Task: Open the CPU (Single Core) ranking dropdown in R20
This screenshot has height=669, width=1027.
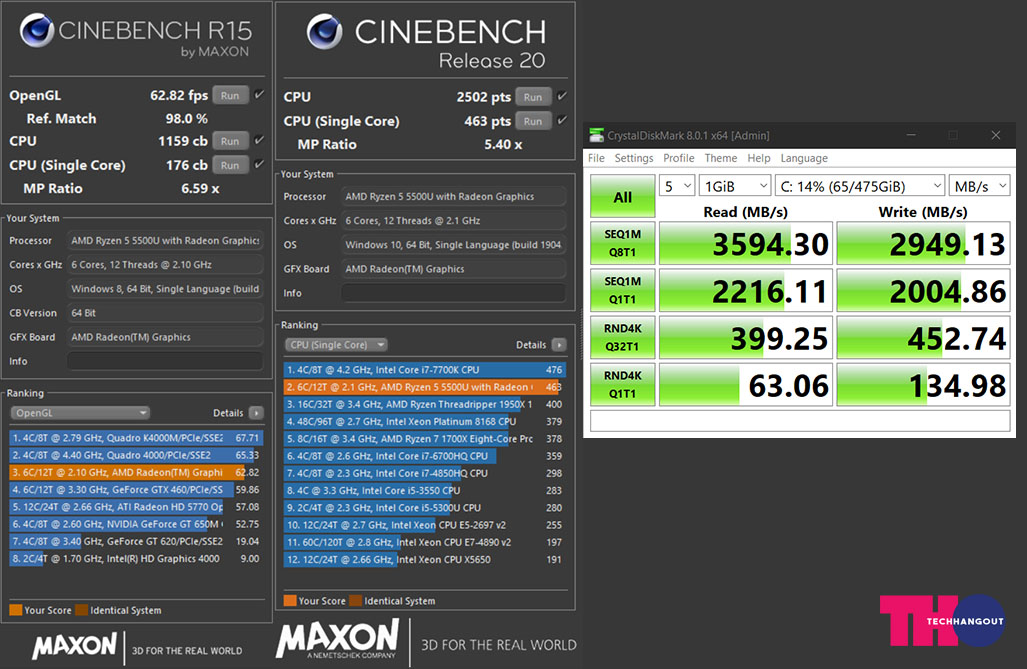Action: (336, 345)
